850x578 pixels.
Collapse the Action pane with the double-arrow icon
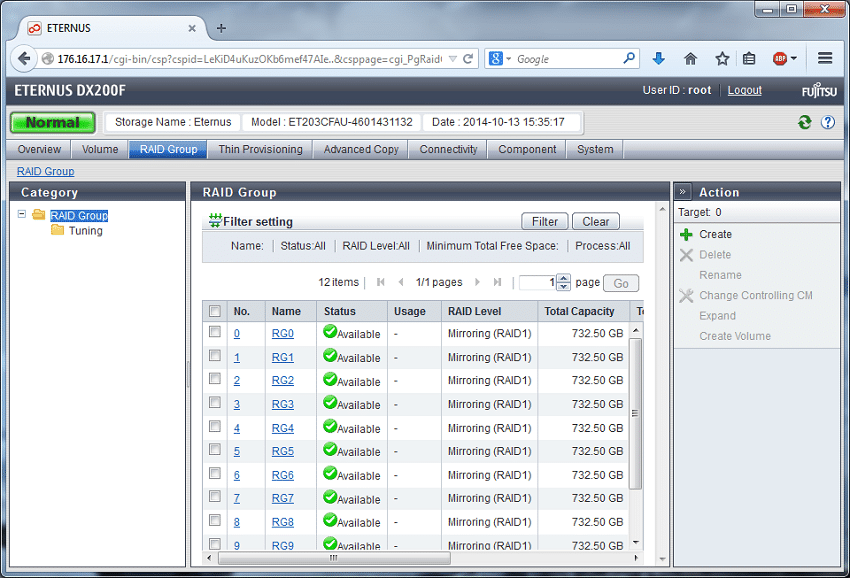(682, 192)
